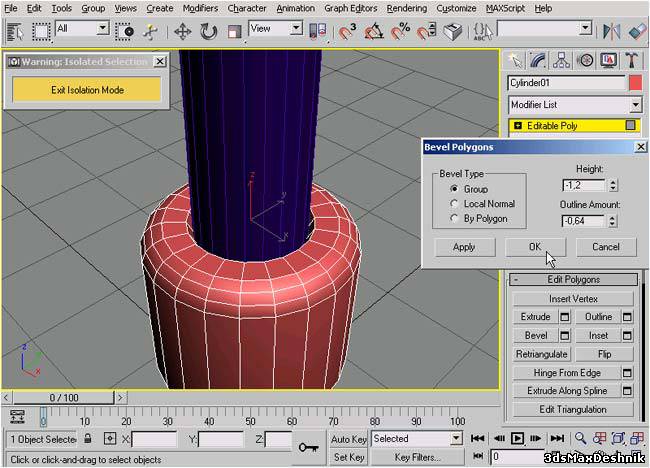The width and height of the screenshot is (650, 468).
Task: Toggle the Spinner Snap icon
Action: [x=426, y=32]
